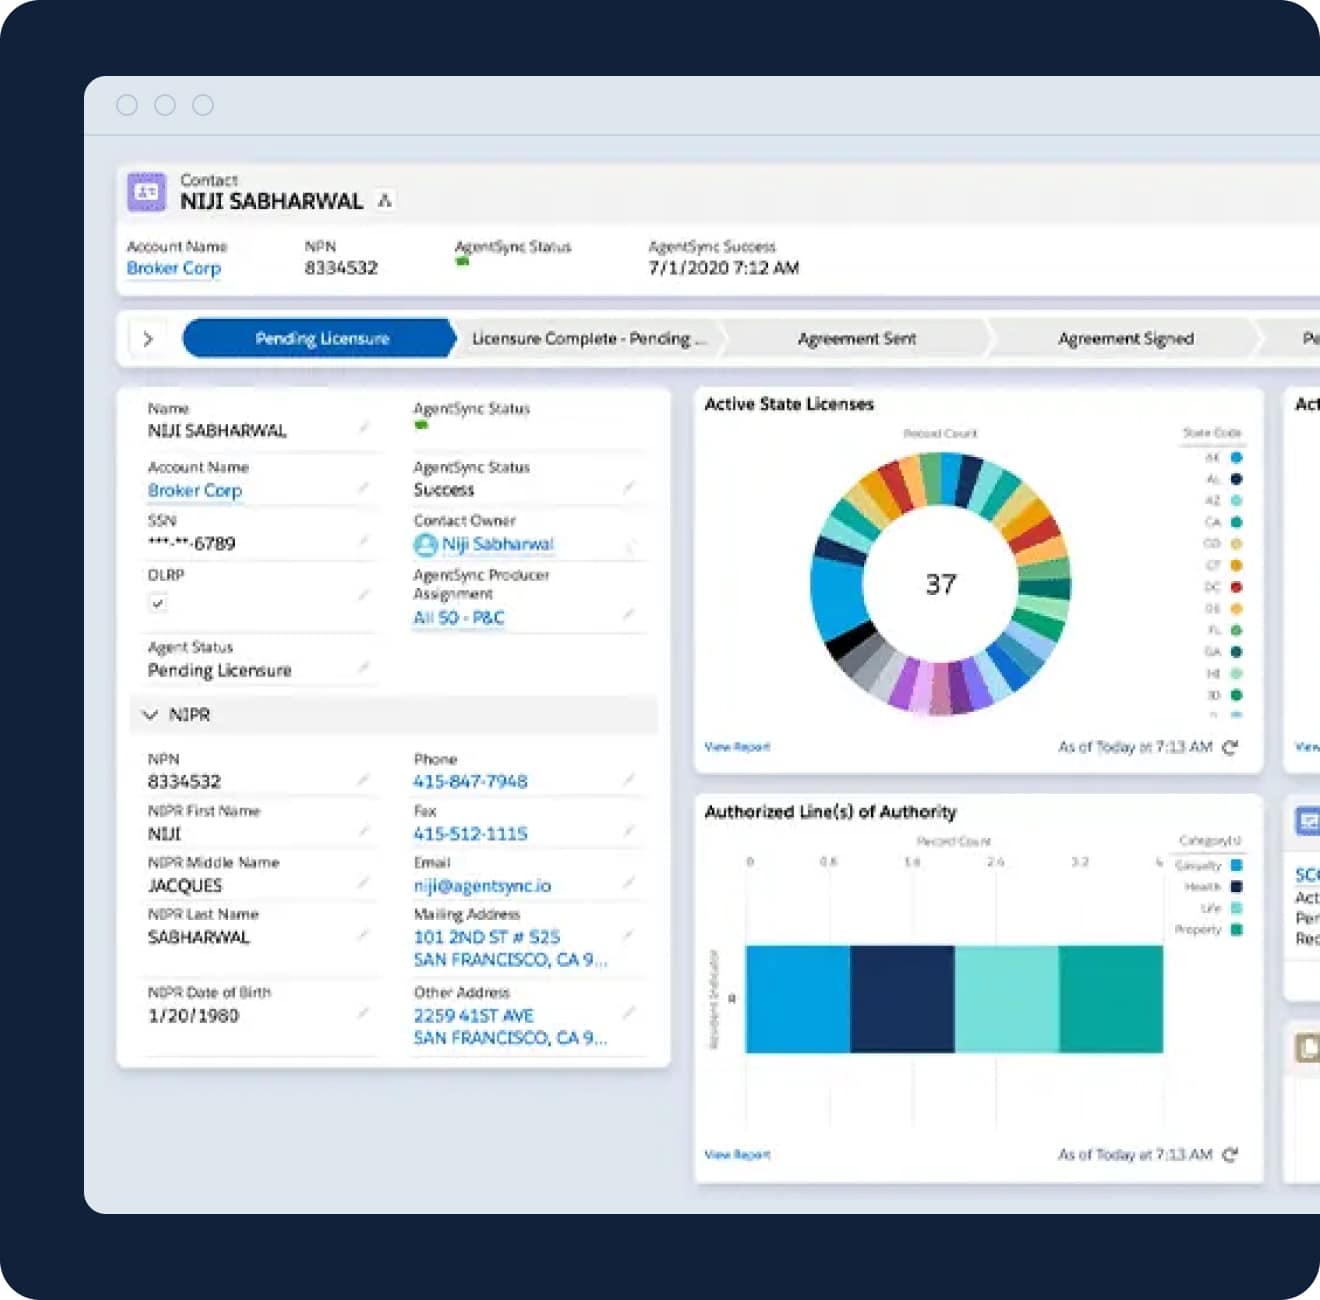The image size is (1320, 1300).
Task: Select the Agreement Signed stage
Action: click(x=1126, y=339)
